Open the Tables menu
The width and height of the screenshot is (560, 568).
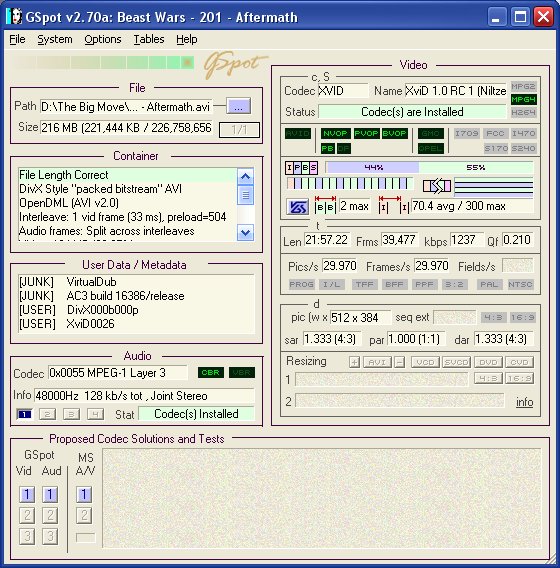149,39
